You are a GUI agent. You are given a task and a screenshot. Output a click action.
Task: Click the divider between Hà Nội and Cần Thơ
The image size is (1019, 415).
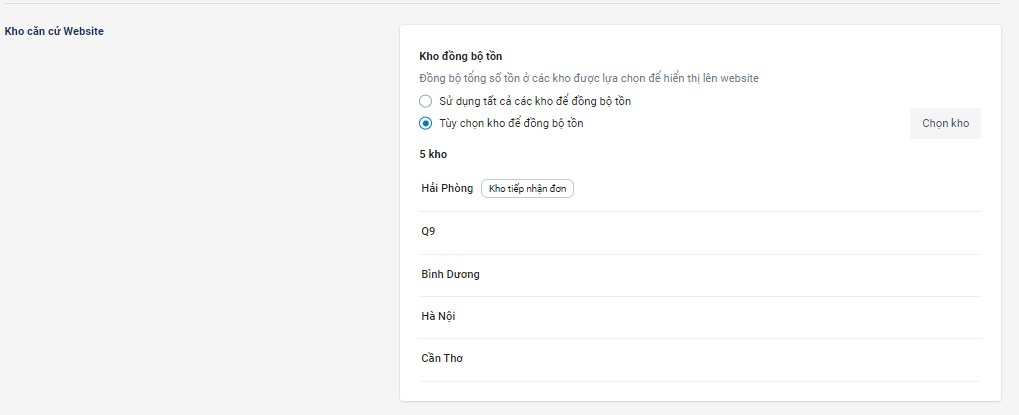click(700, 338)
